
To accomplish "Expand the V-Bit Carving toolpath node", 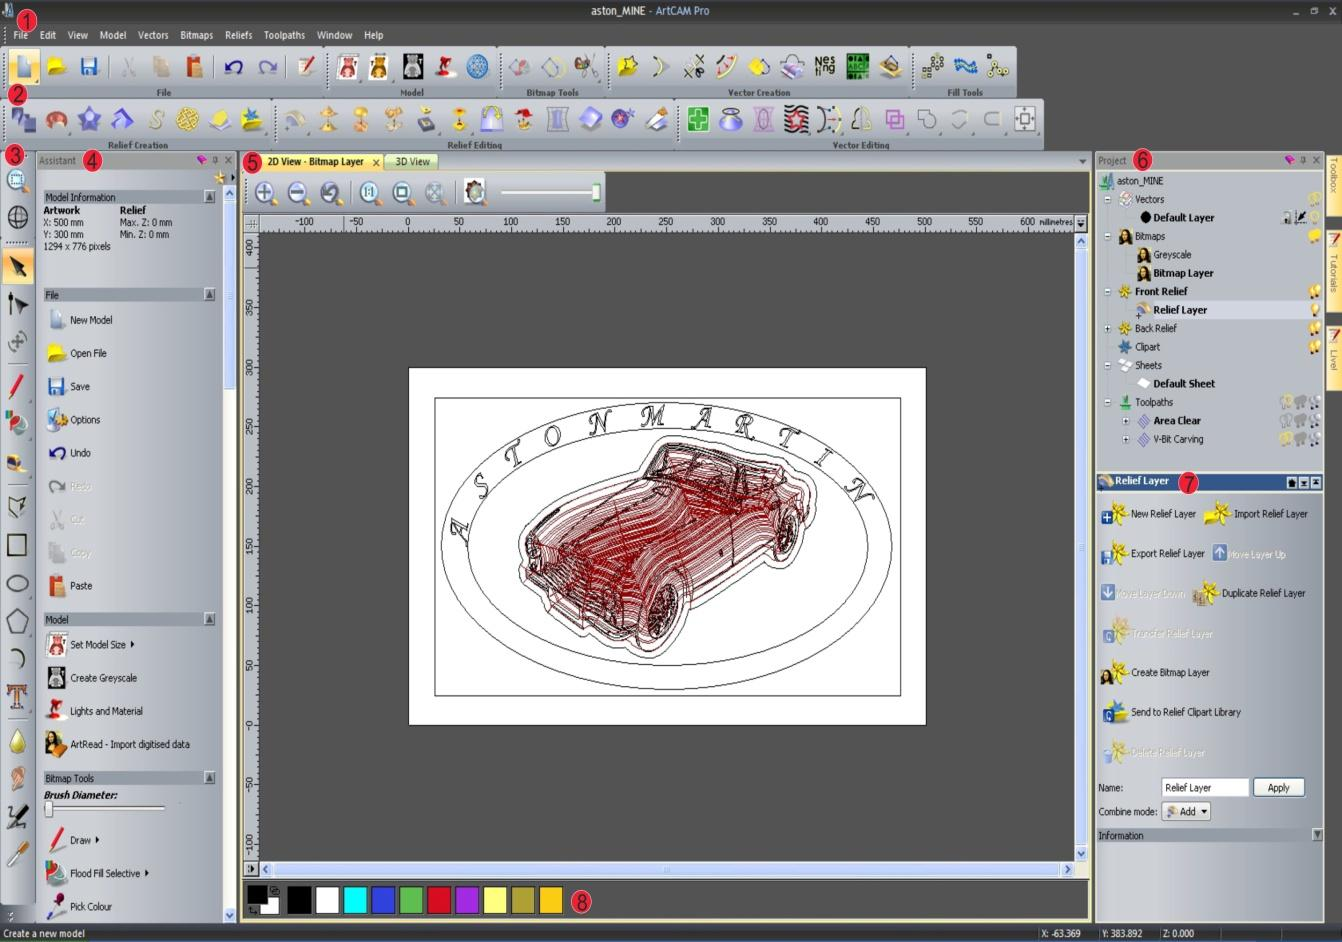I will pyautogui.click(x=1125, y=439).
